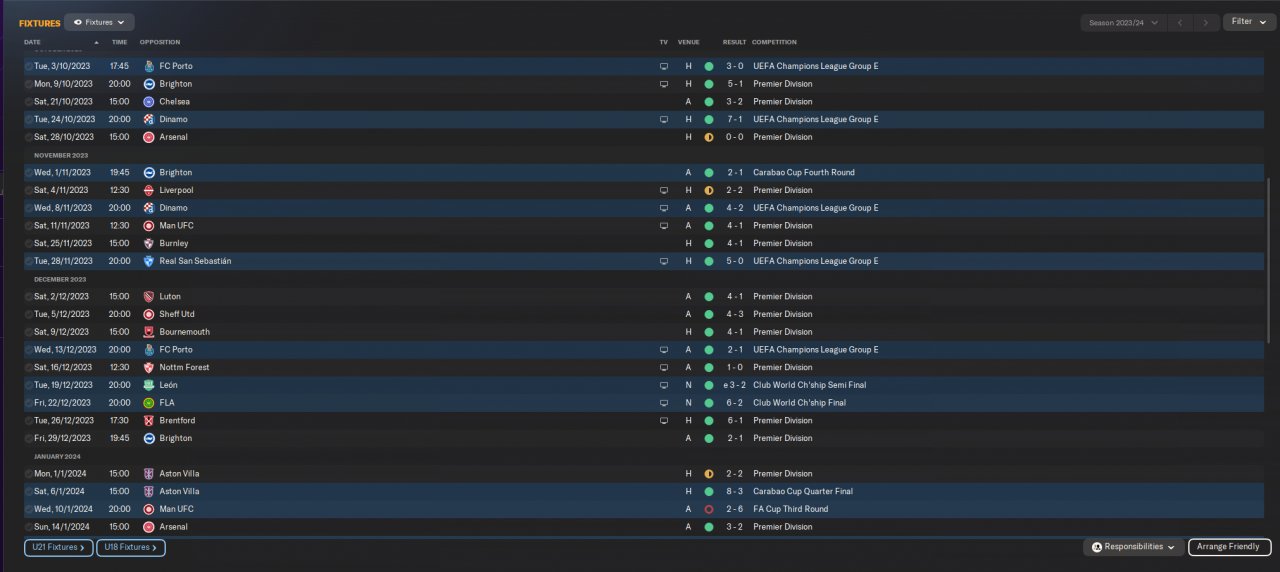
Task: Open the Season 2023/24 dropdown
Action: point(1124,22)
